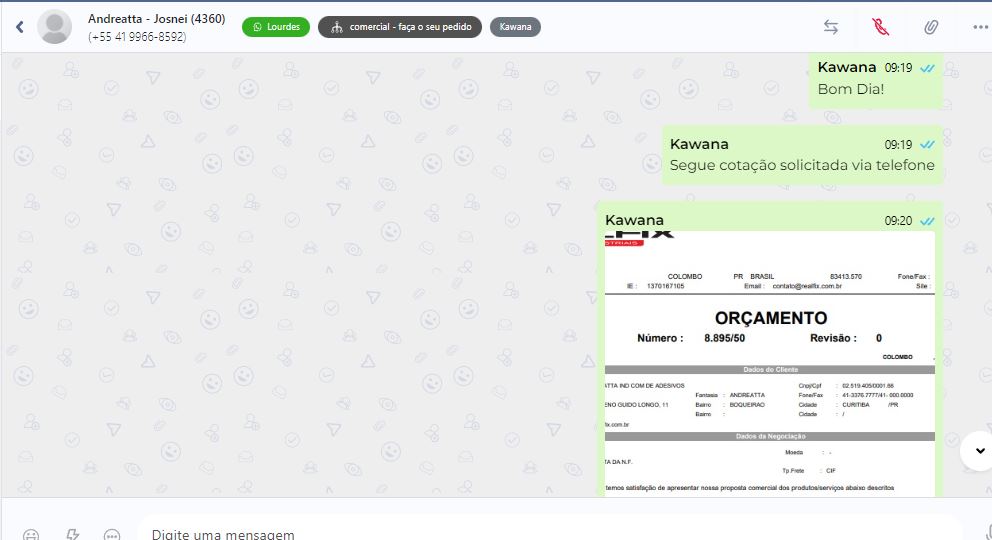
Task: Click the 'comercial - faça o seu pedido' tag
Action: (400, 27)
